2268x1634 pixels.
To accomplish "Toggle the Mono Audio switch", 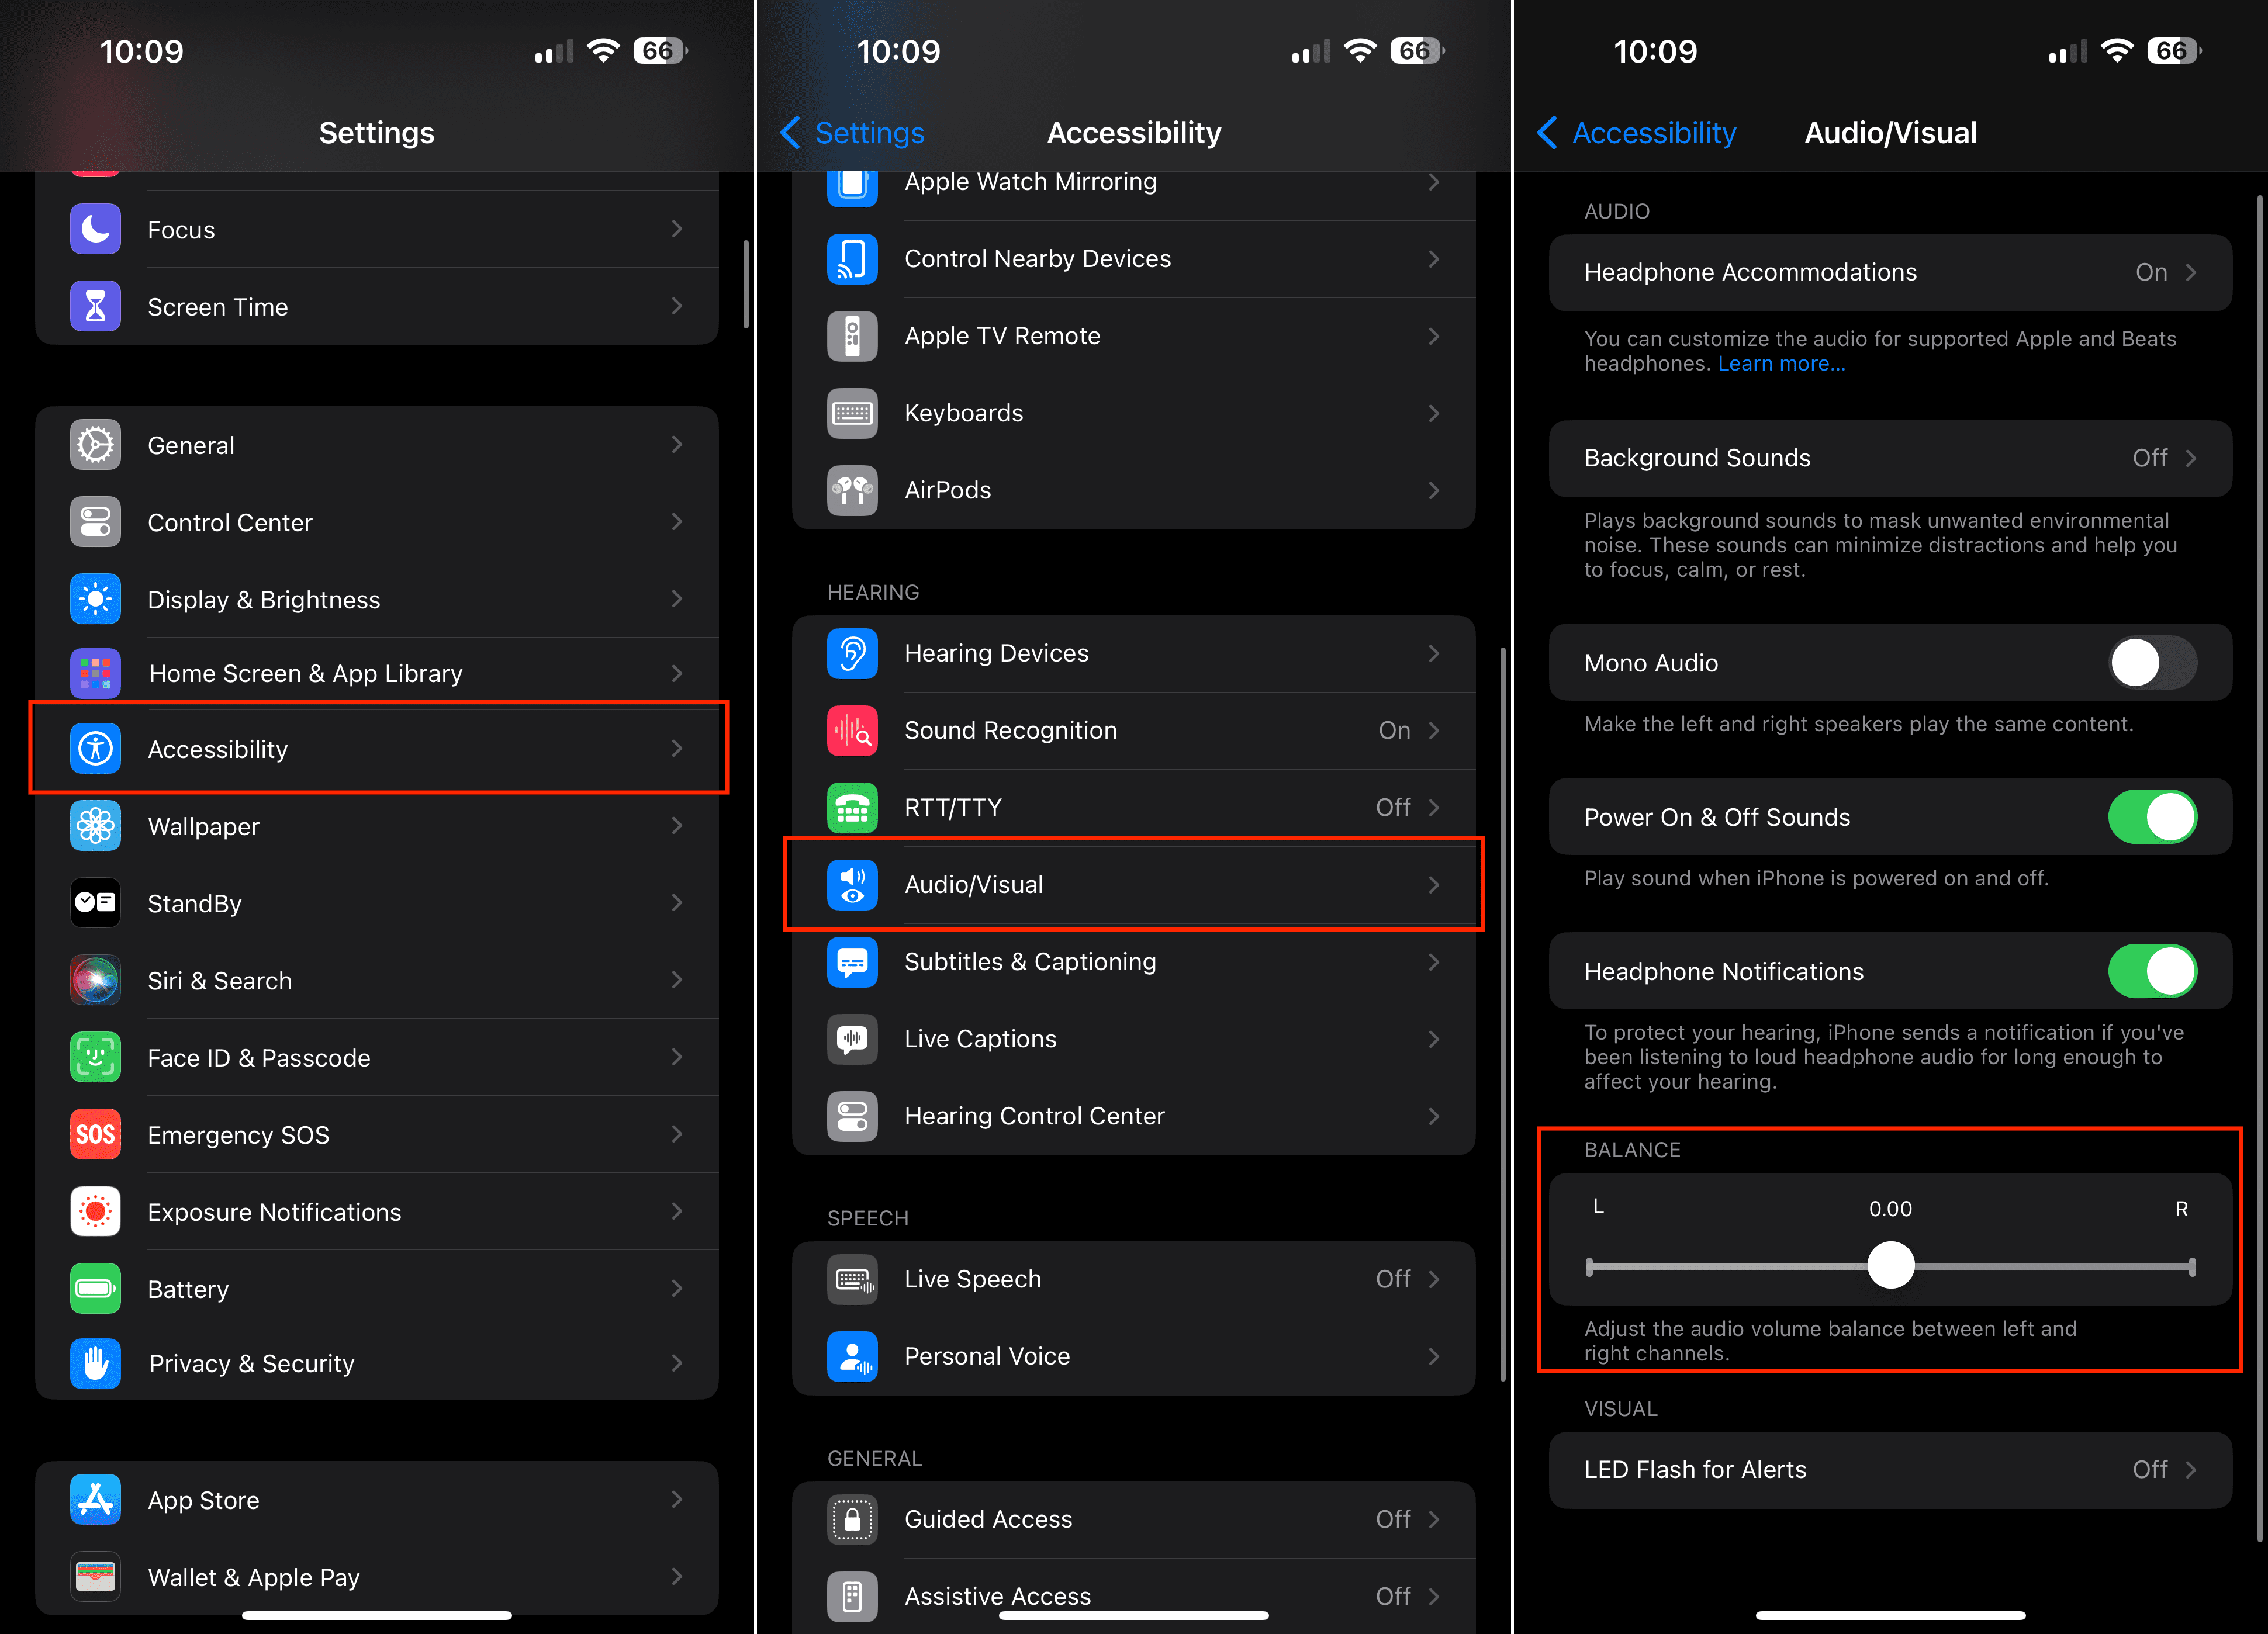I will tap(2152, 663).
